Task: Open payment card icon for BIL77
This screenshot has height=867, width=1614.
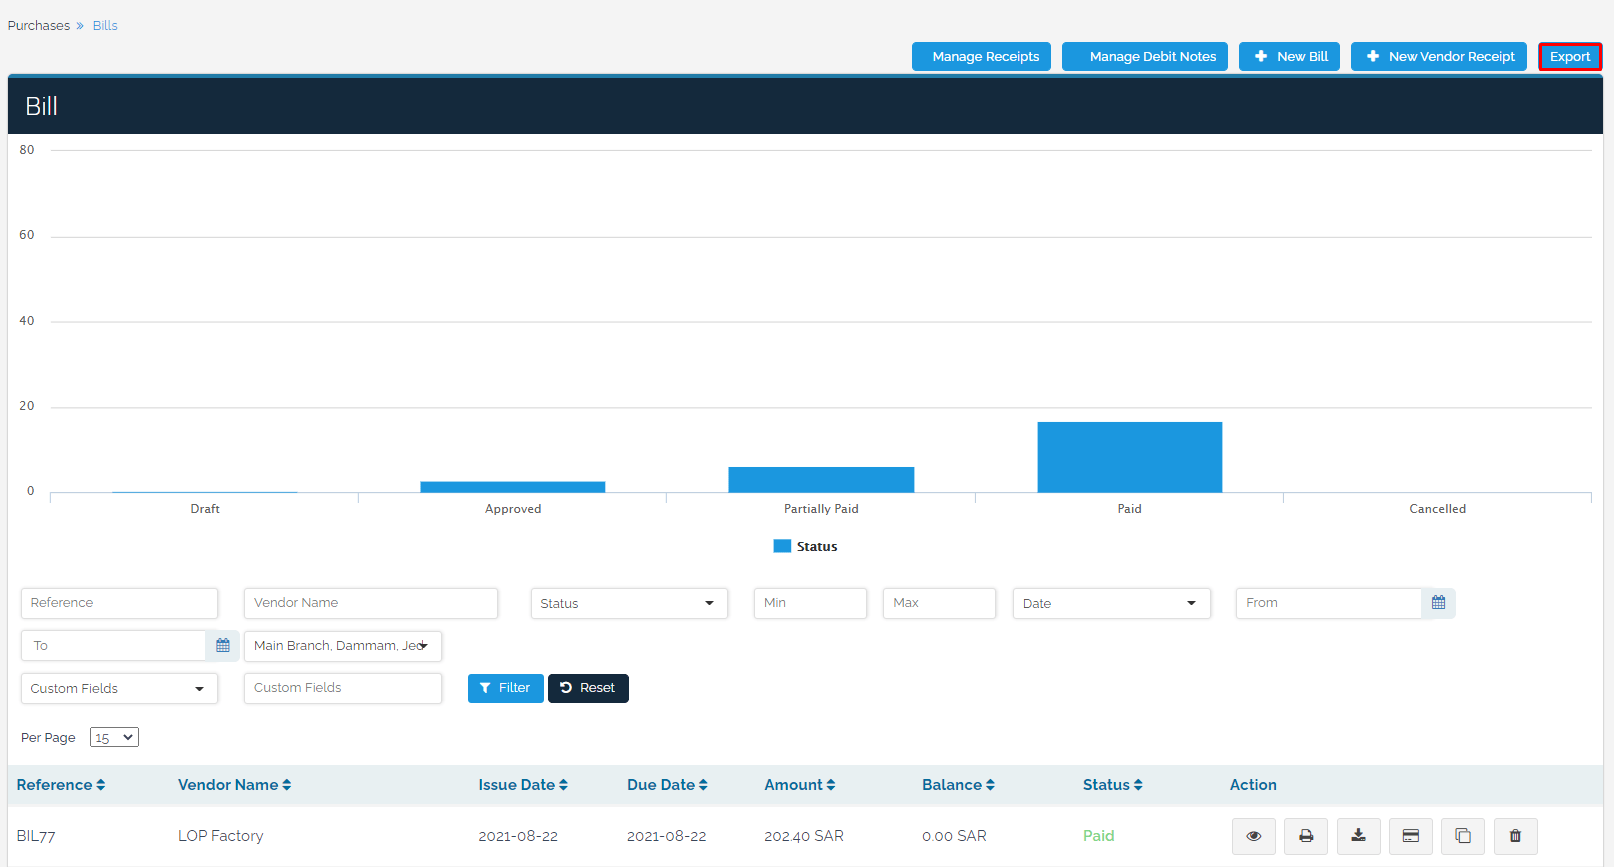Action: pyautogui.click(x=1411, y=836)
